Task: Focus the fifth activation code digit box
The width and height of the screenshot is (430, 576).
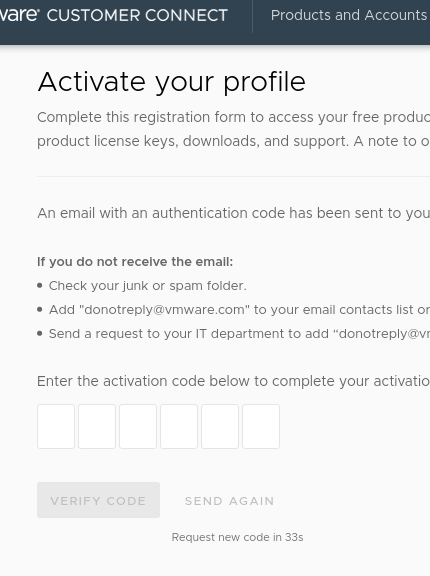Action: tap(220, 426)
